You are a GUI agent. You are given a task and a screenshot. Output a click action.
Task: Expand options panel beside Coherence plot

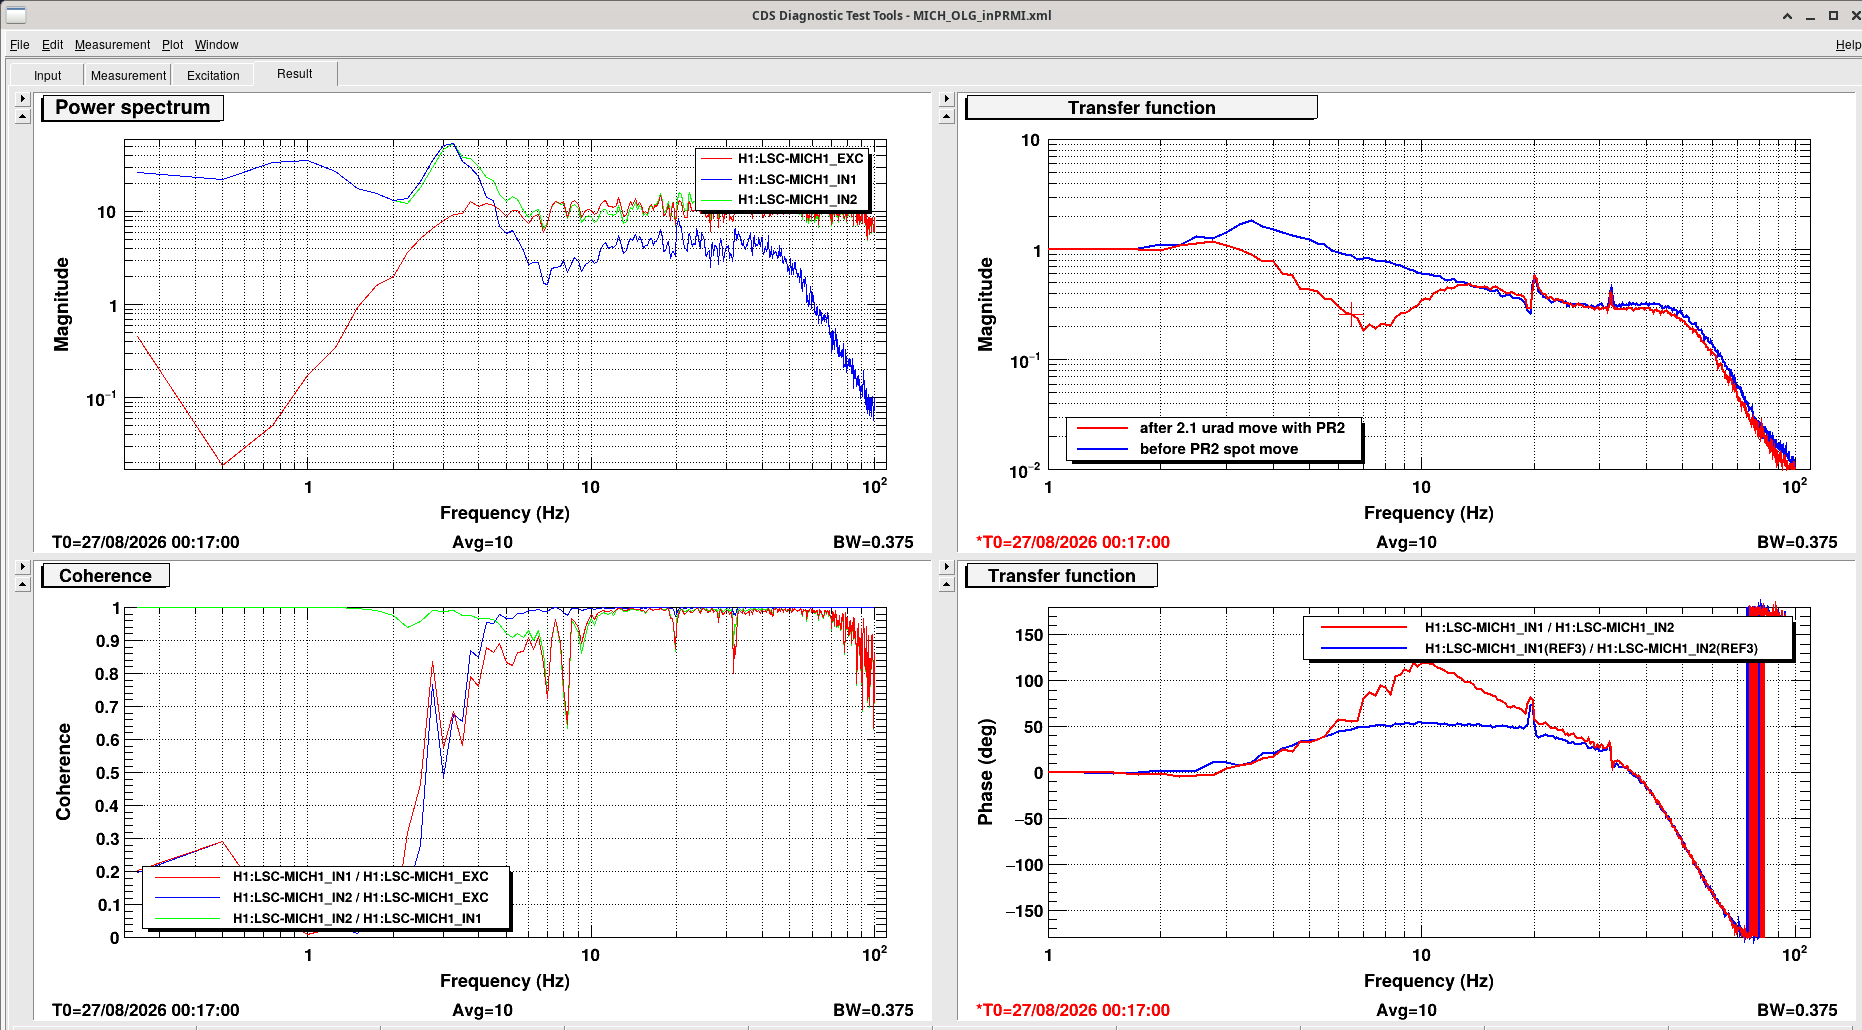[23, 567]
